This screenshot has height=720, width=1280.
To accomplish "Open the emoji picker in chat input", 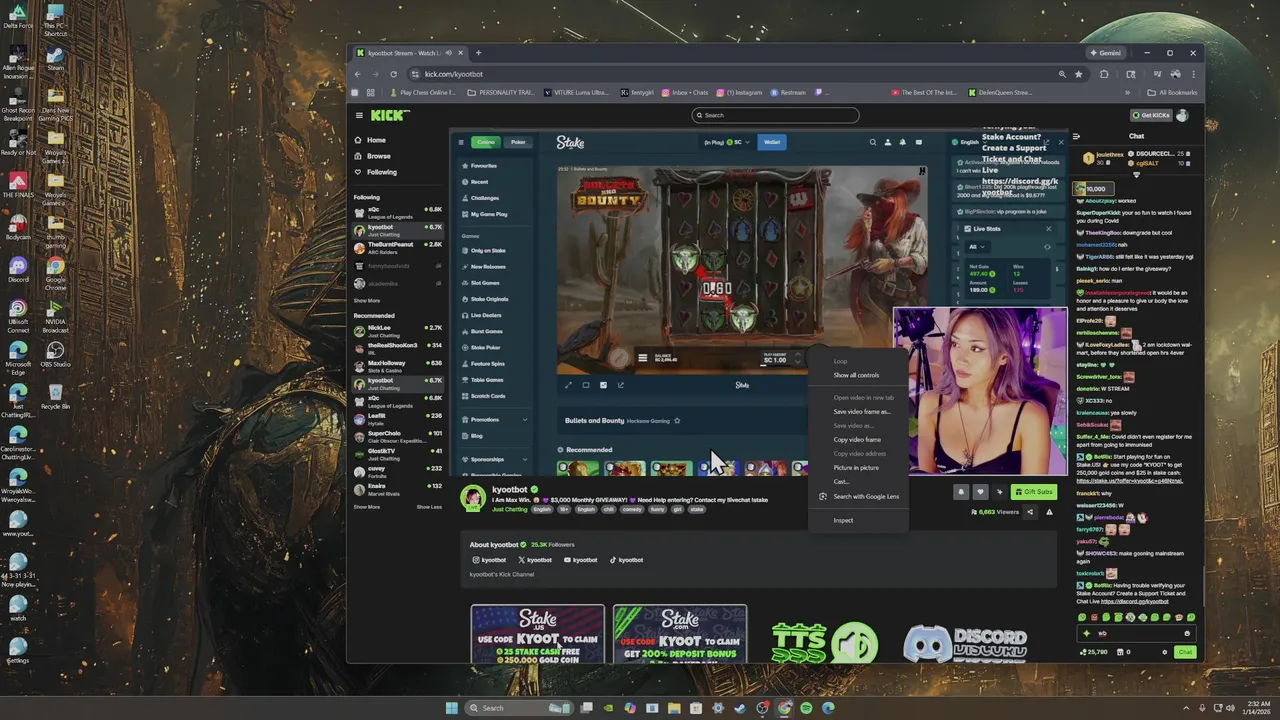I will pyautogui.click(x=1187, y=633).
